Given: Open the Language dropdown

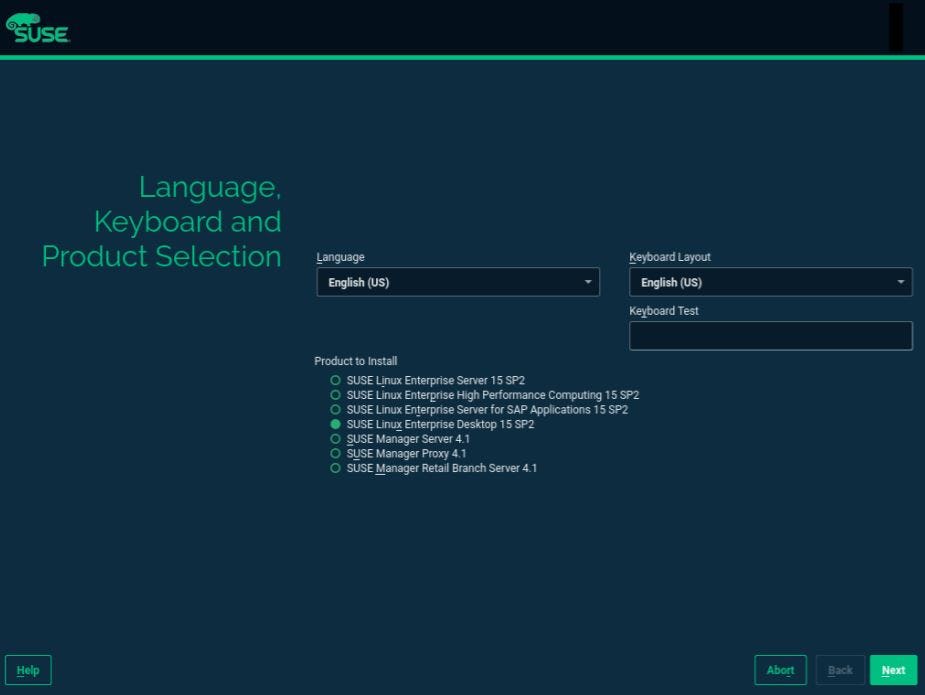Looking at the screenshot, I should pyautogui.click(x=457, y=282).
